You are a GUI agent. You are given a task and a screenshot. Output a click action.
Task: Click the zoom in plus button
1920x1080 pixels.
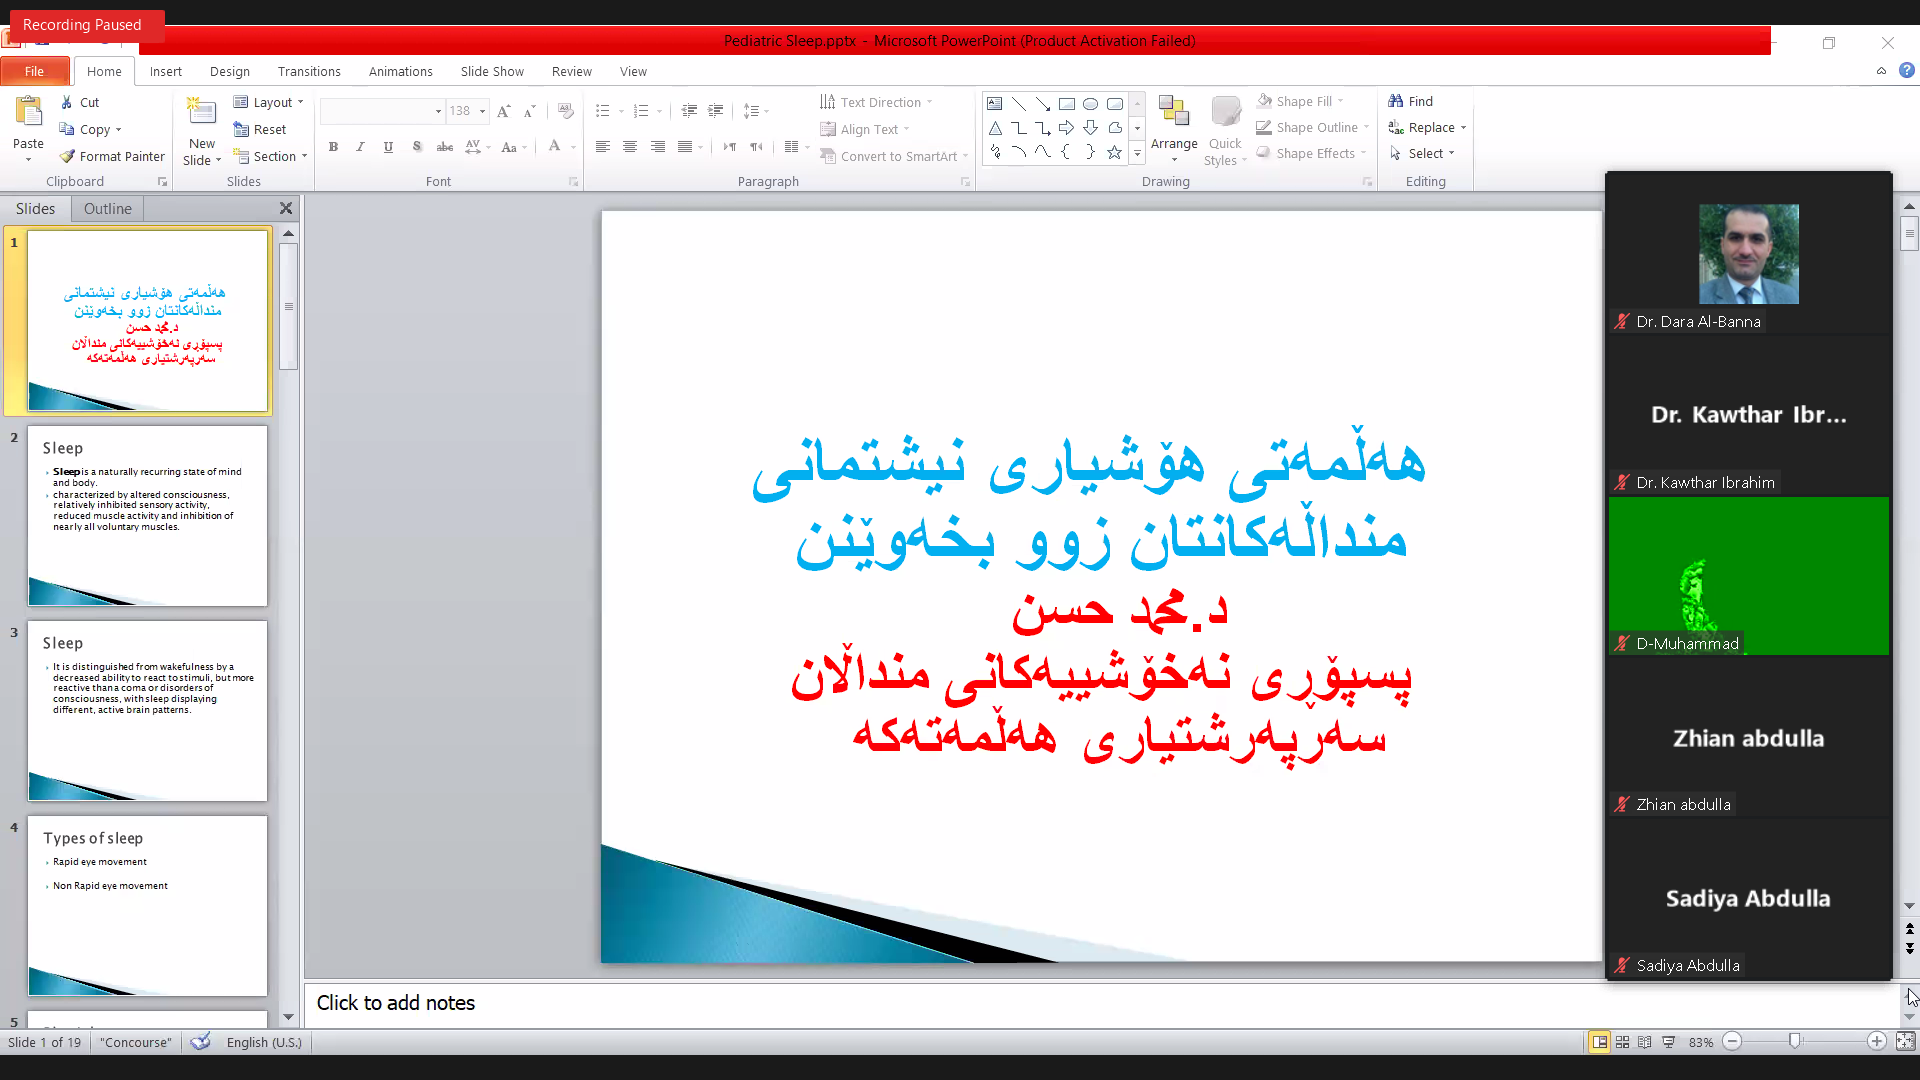(x=1877, y=1041)
